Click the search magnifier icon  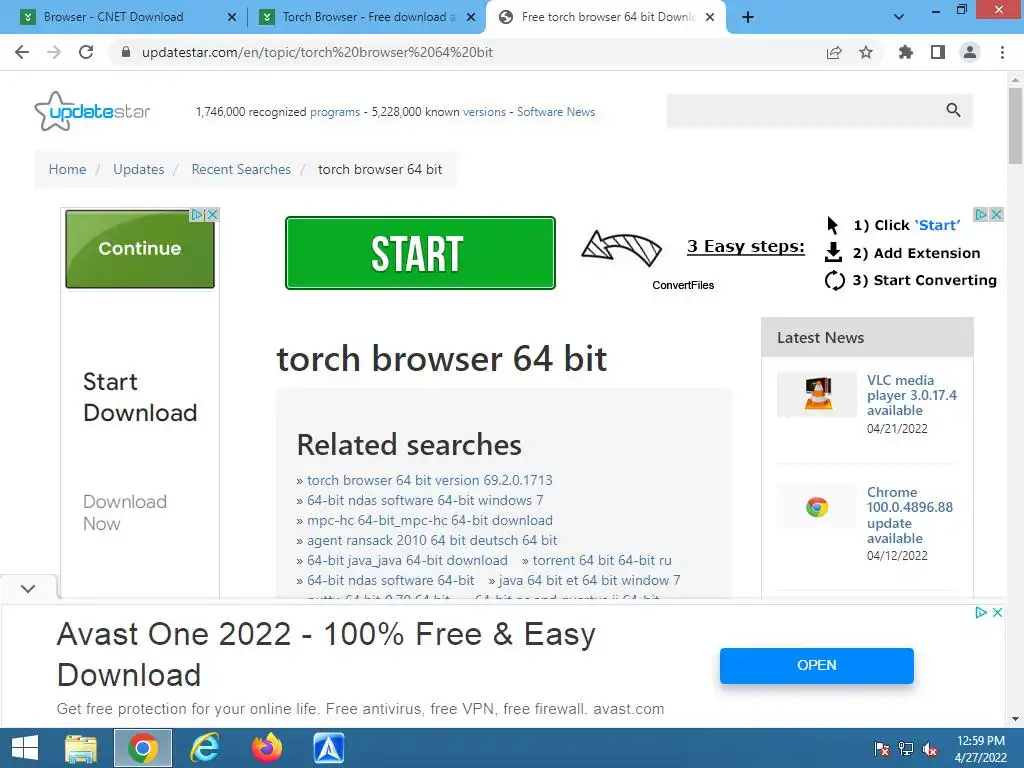click(x=953, y=110)
